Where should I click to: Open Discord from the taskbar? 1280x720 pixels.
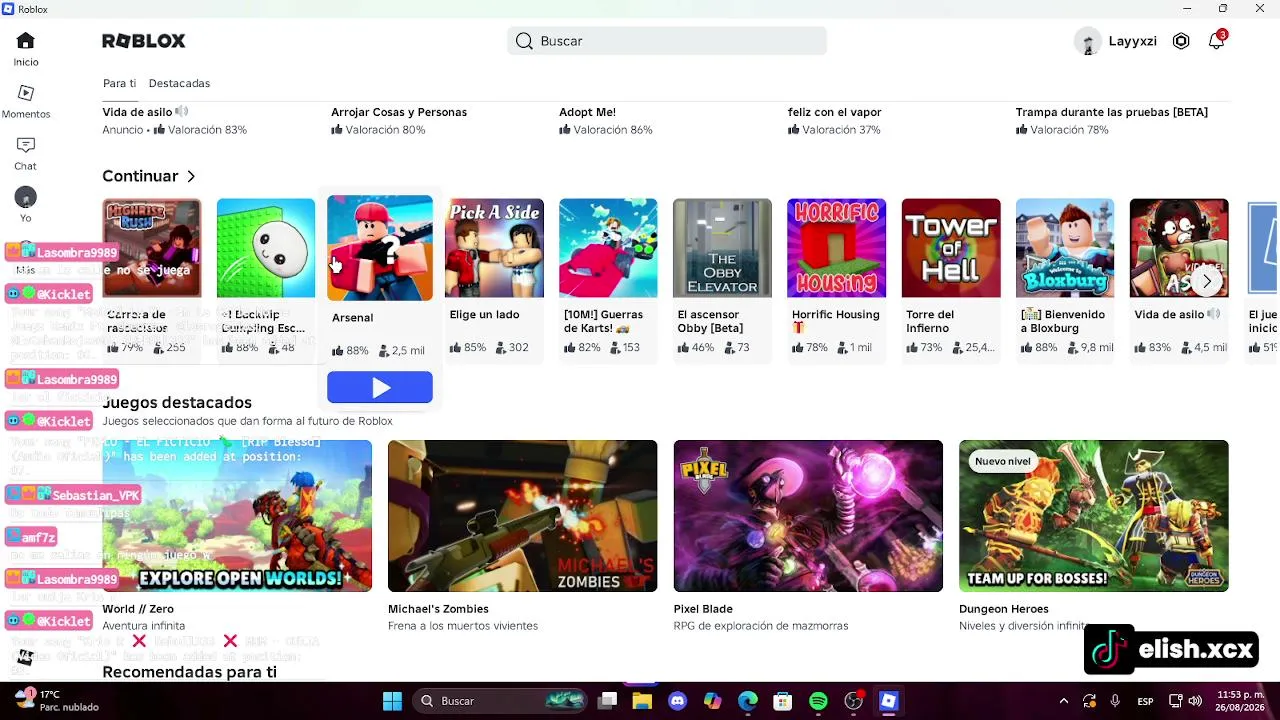677,701
